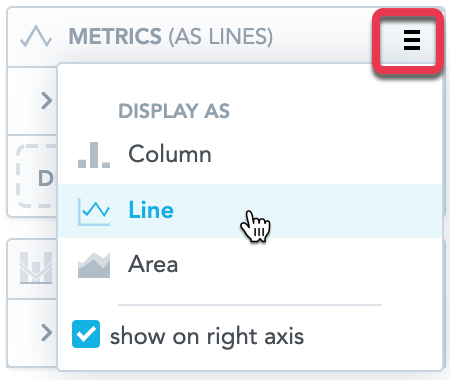Click the METRICS (AS LINES) panel title
The width and height of the screenshot is (450, 380).
(171, 36)
